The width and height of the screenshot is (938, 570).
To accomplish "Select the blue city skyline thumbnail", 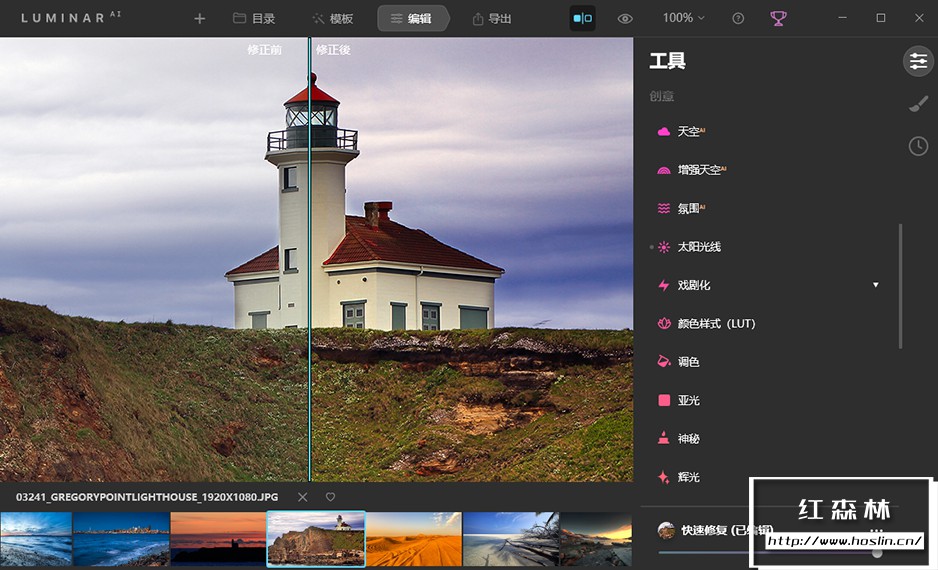I will tap(121, 539).
